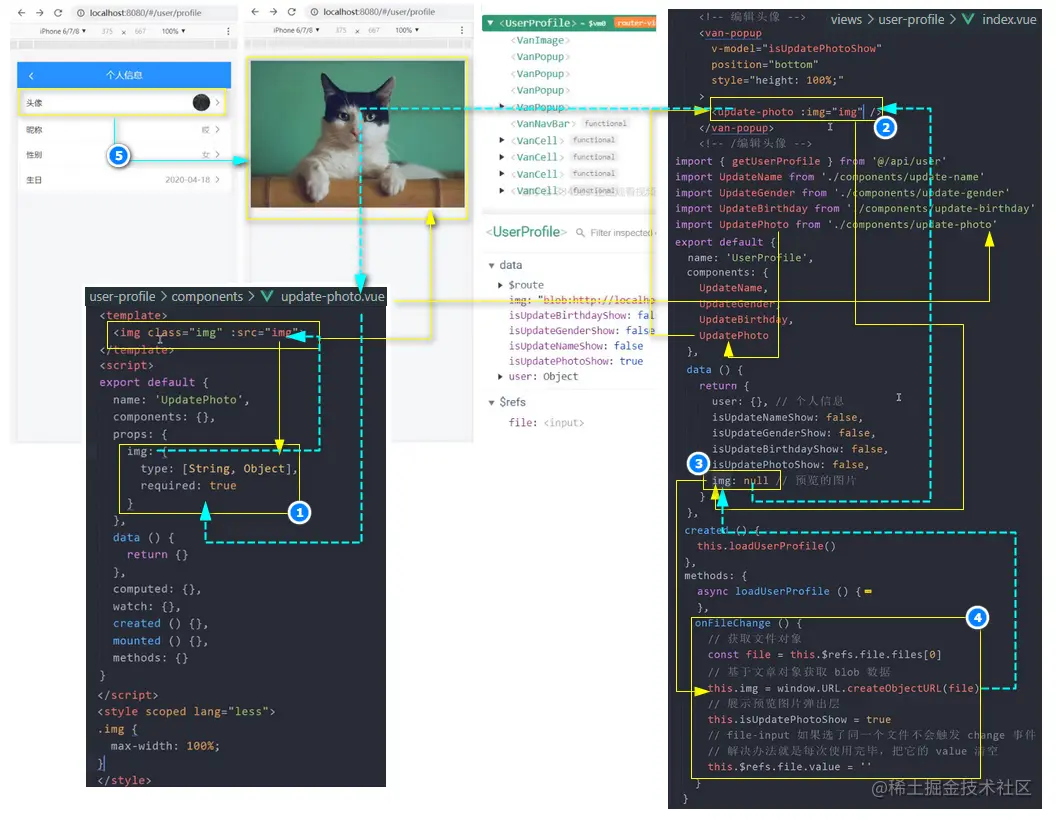Click the img blob URL value in inspector
The image size is (1056, 822).
pyautogui.click(x=597, y=300)
